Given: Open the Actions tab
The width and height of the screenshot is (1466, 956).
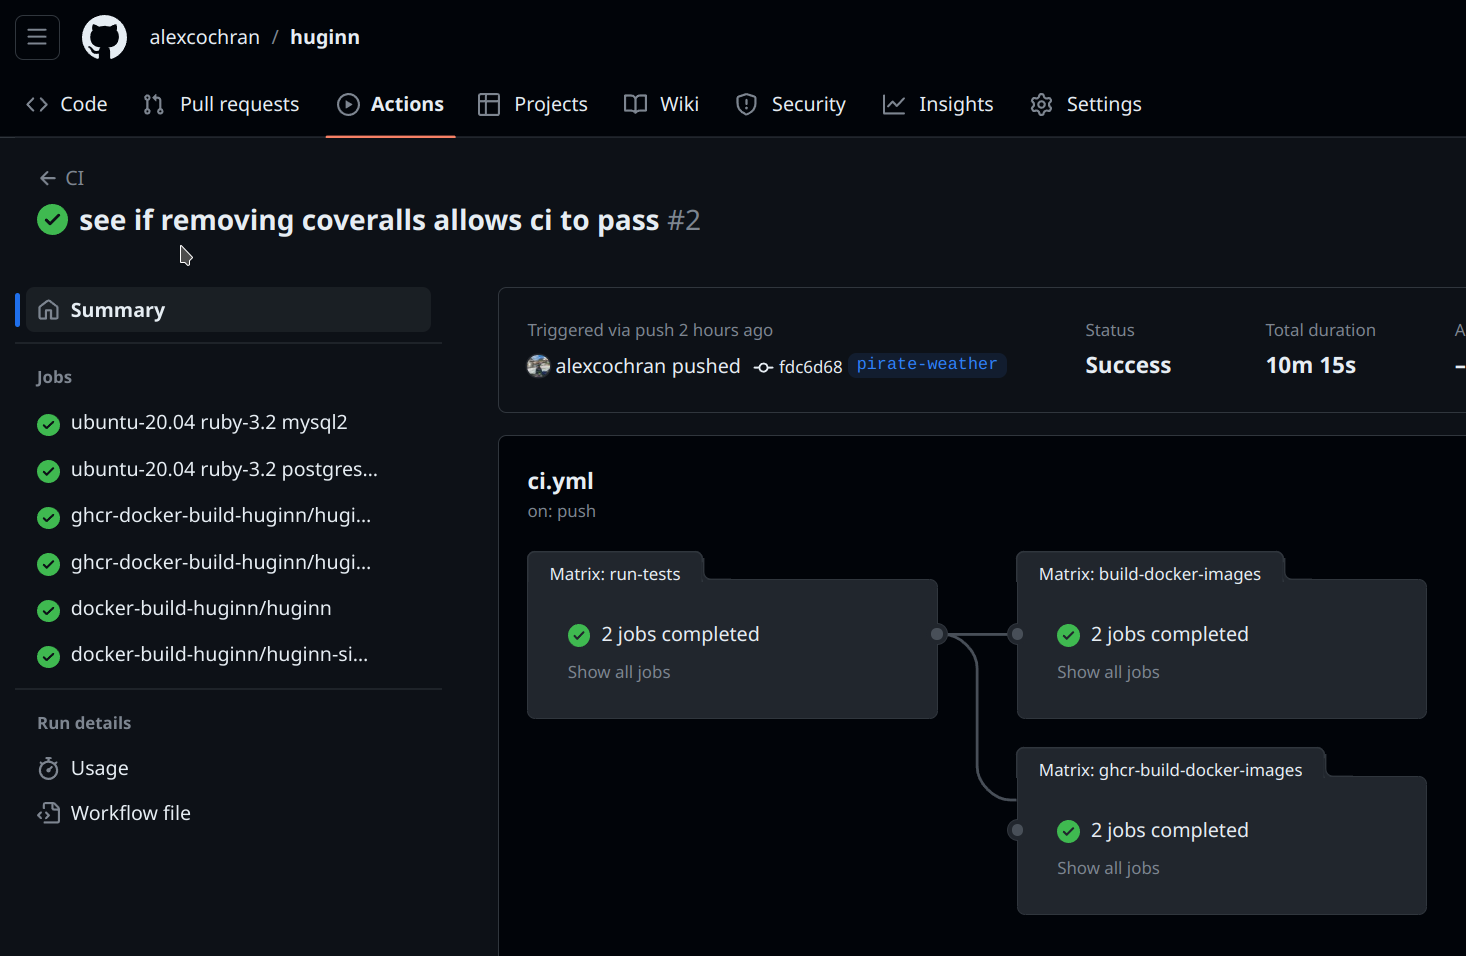Looking at the screenshot, I should [391, 104].
